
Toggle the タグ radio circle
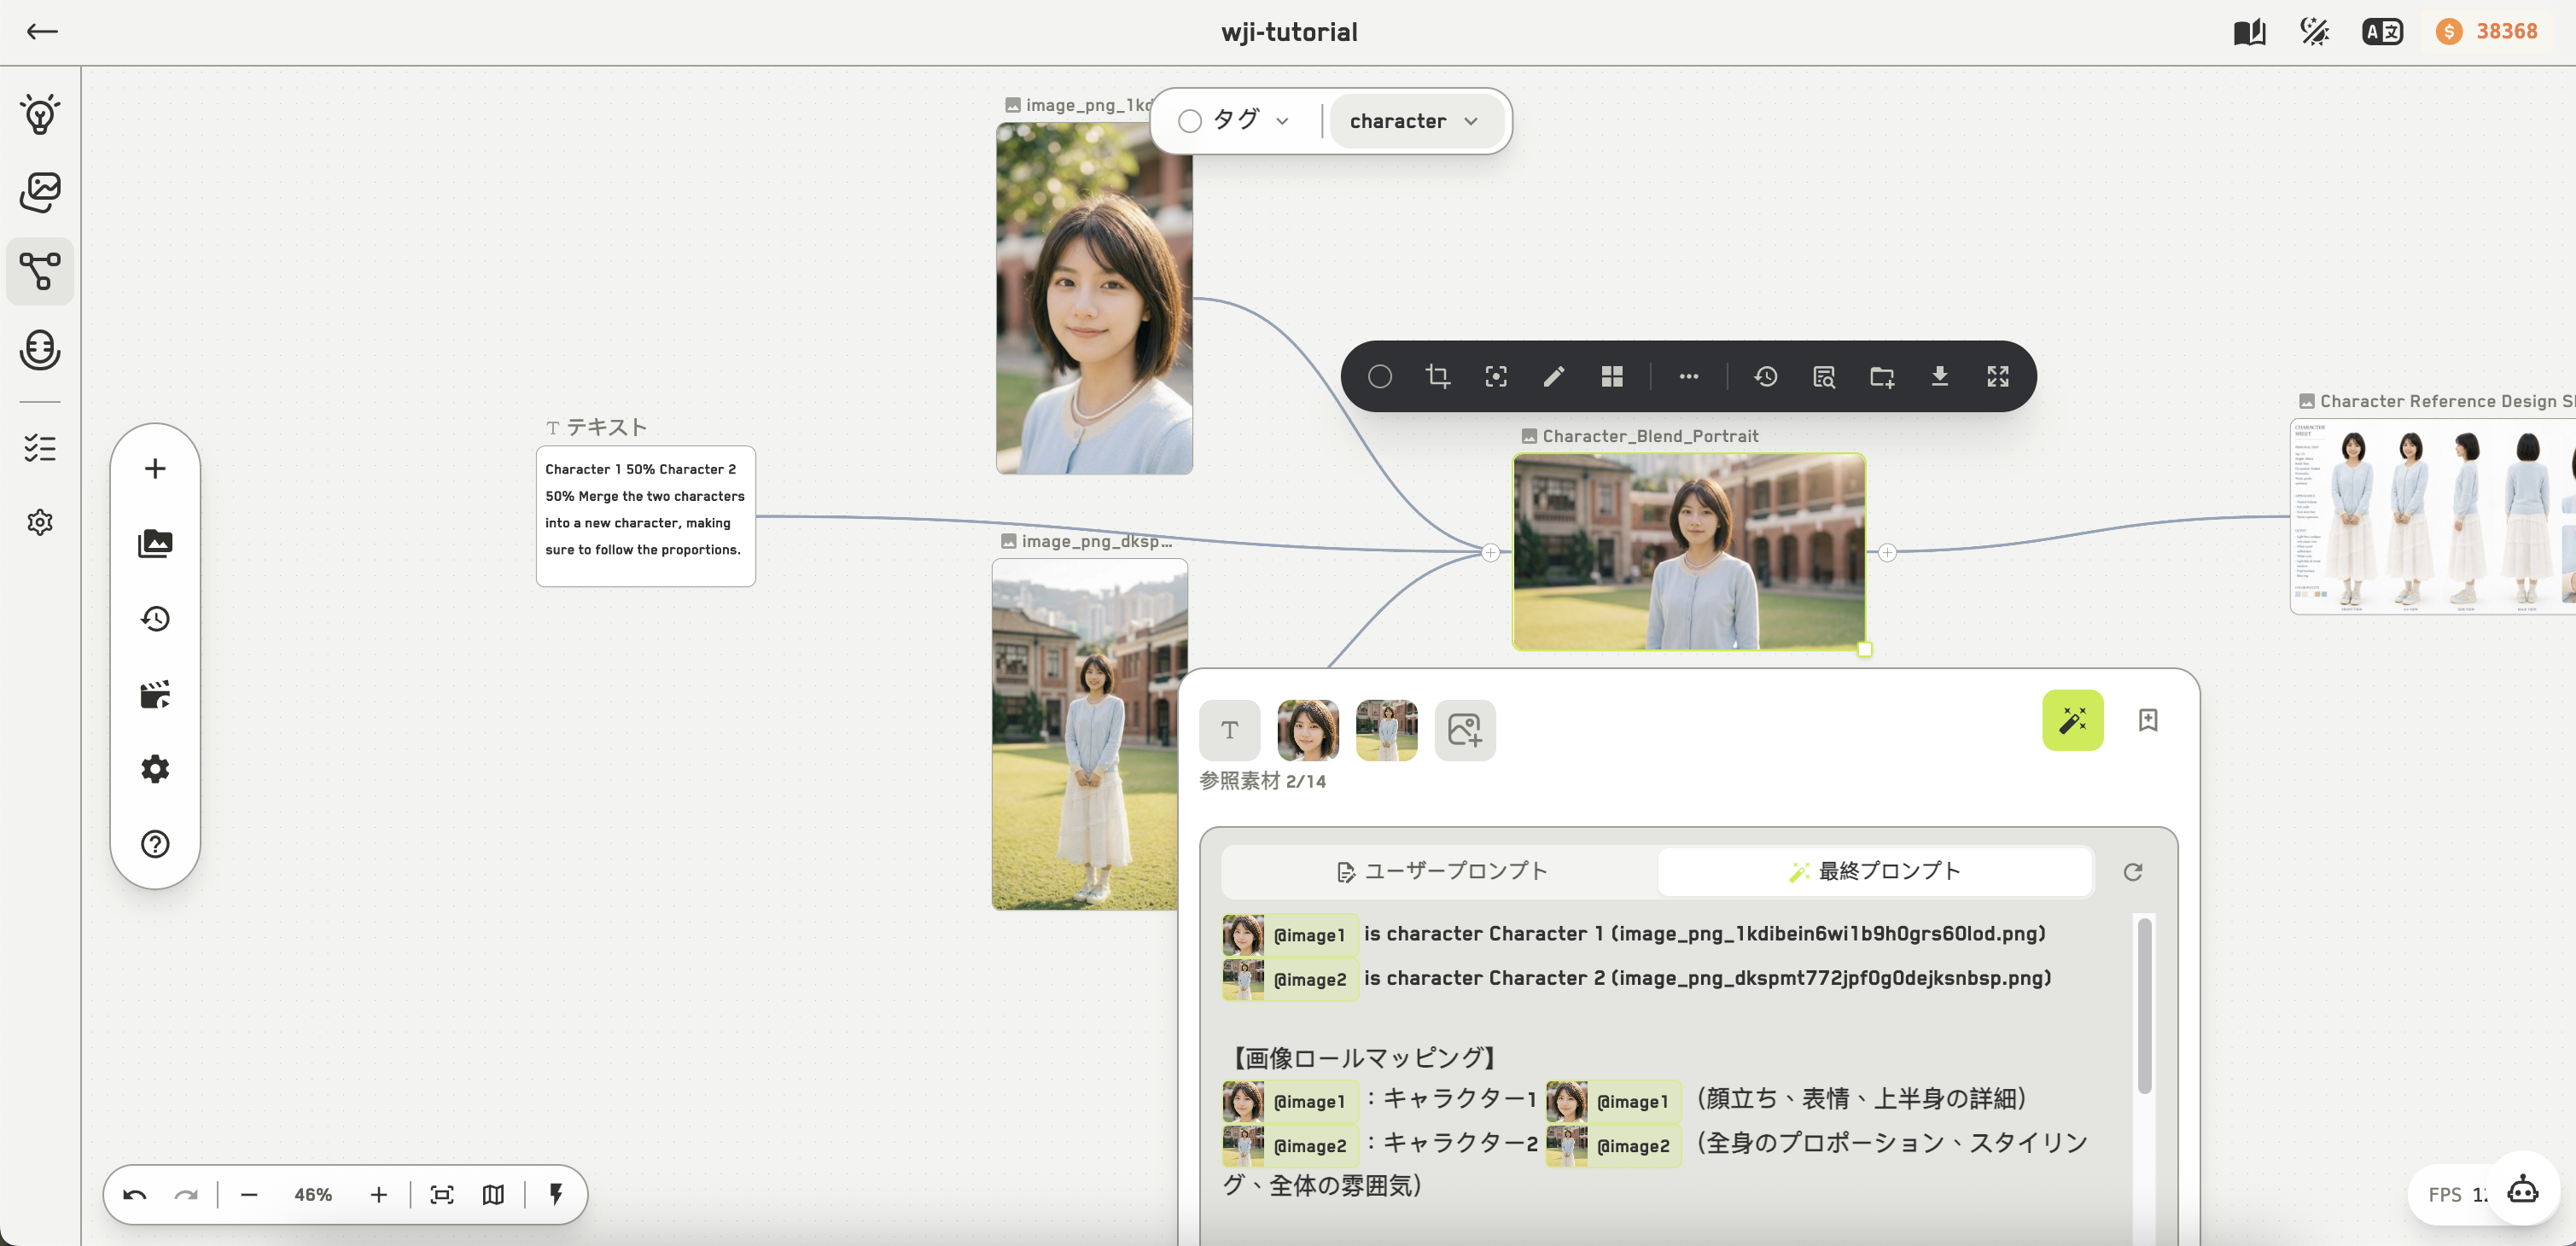[x=1190, y=121]
